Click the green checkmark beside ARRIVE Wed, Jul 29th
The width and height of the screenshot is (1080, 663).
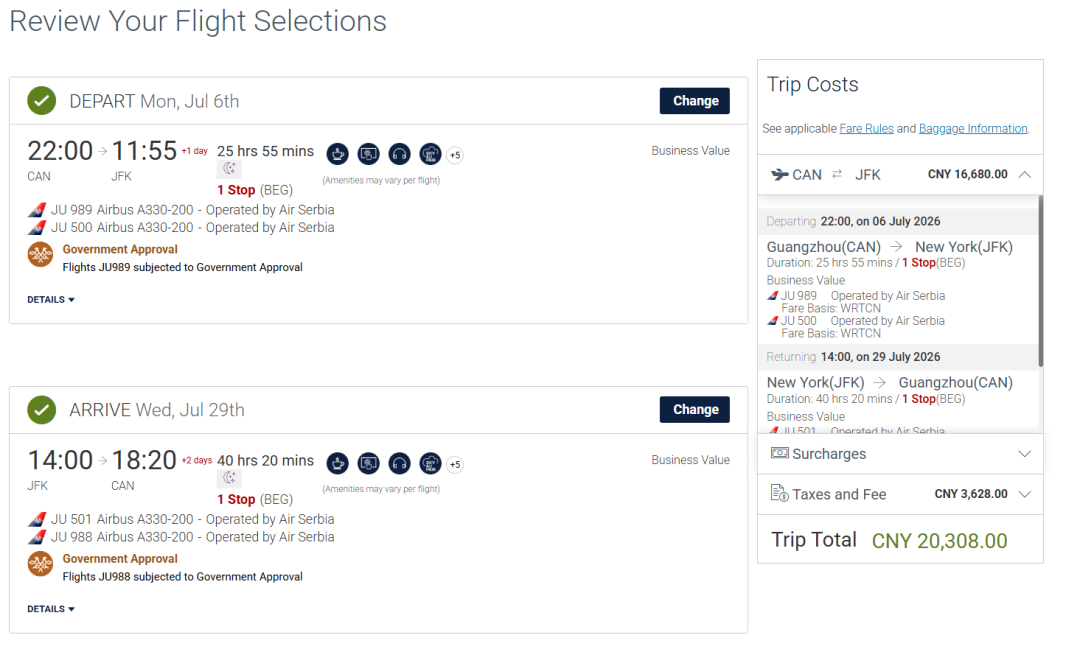[42, 410]
